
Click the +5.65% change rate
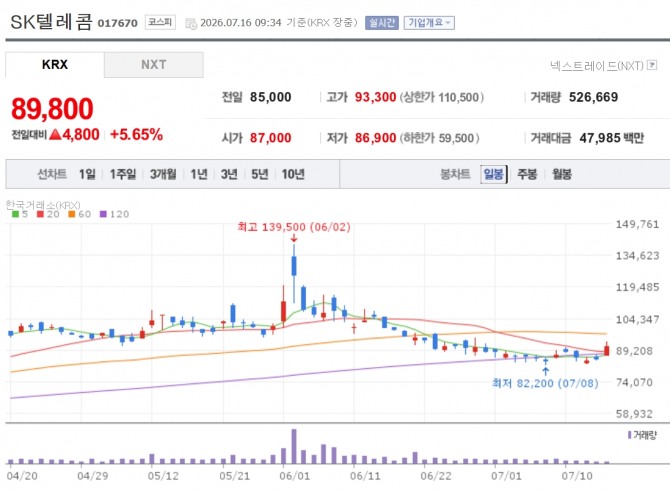pyautogui.click(x=136, y=135)
